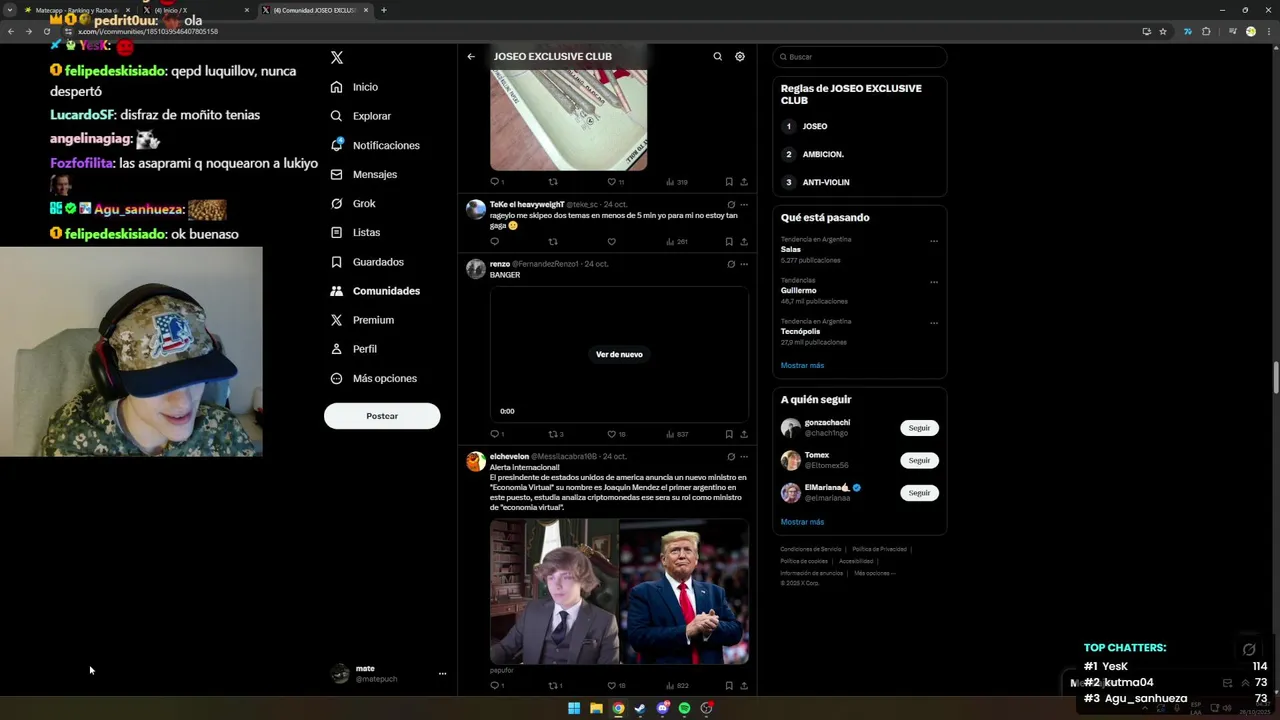Repost renzo BANGER post

[556, 434]
